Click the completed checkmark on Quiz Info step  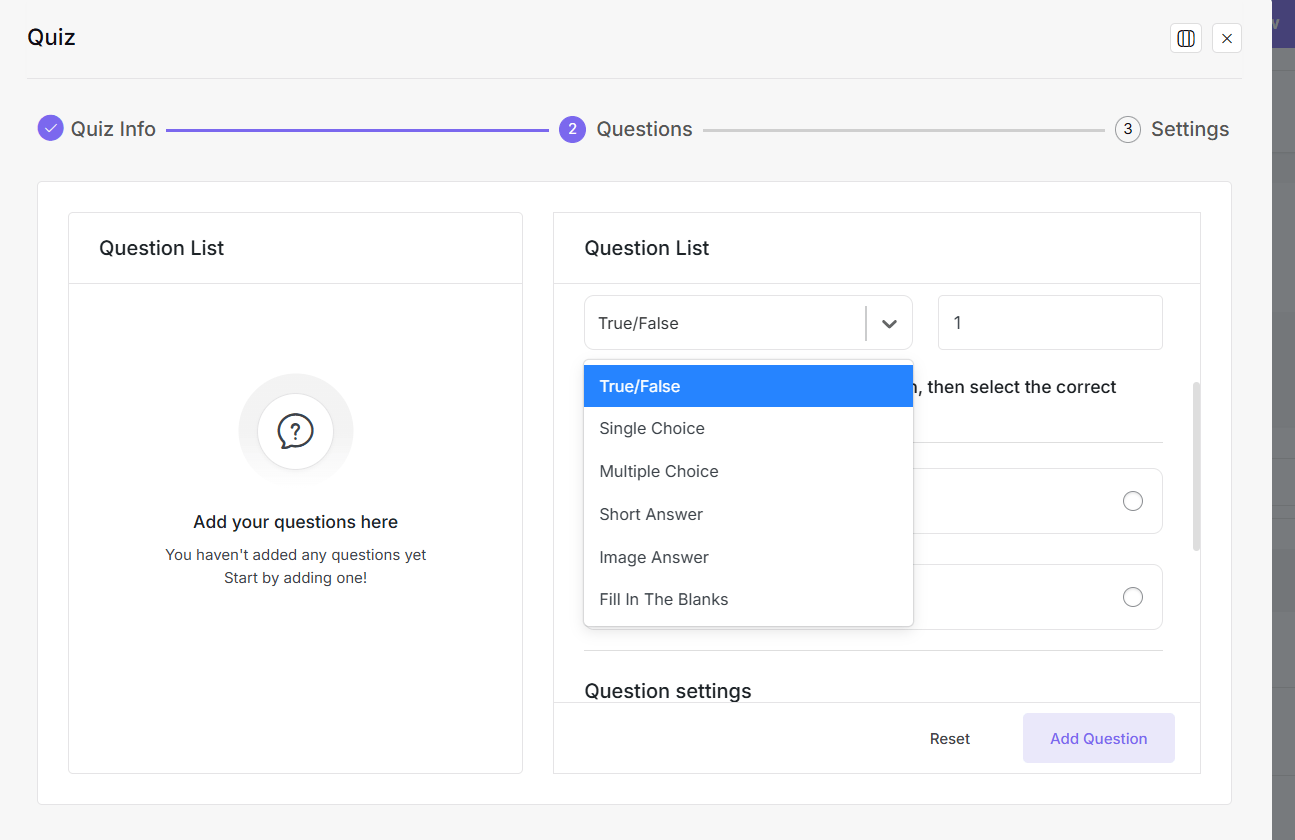(50, 128)
